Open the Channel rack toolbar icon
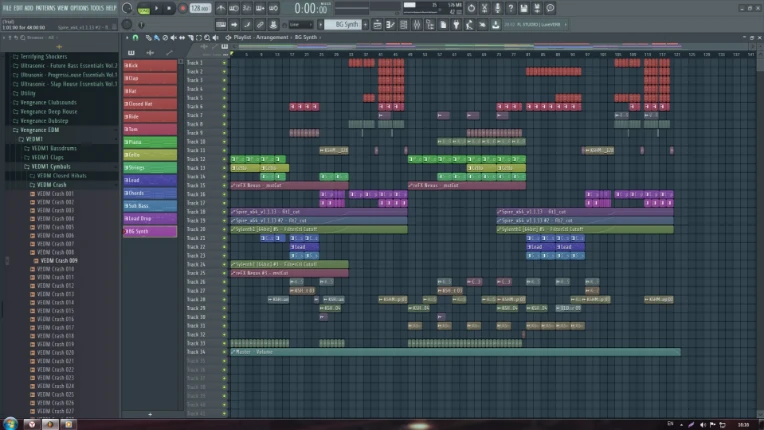 (x=404, y=24)
